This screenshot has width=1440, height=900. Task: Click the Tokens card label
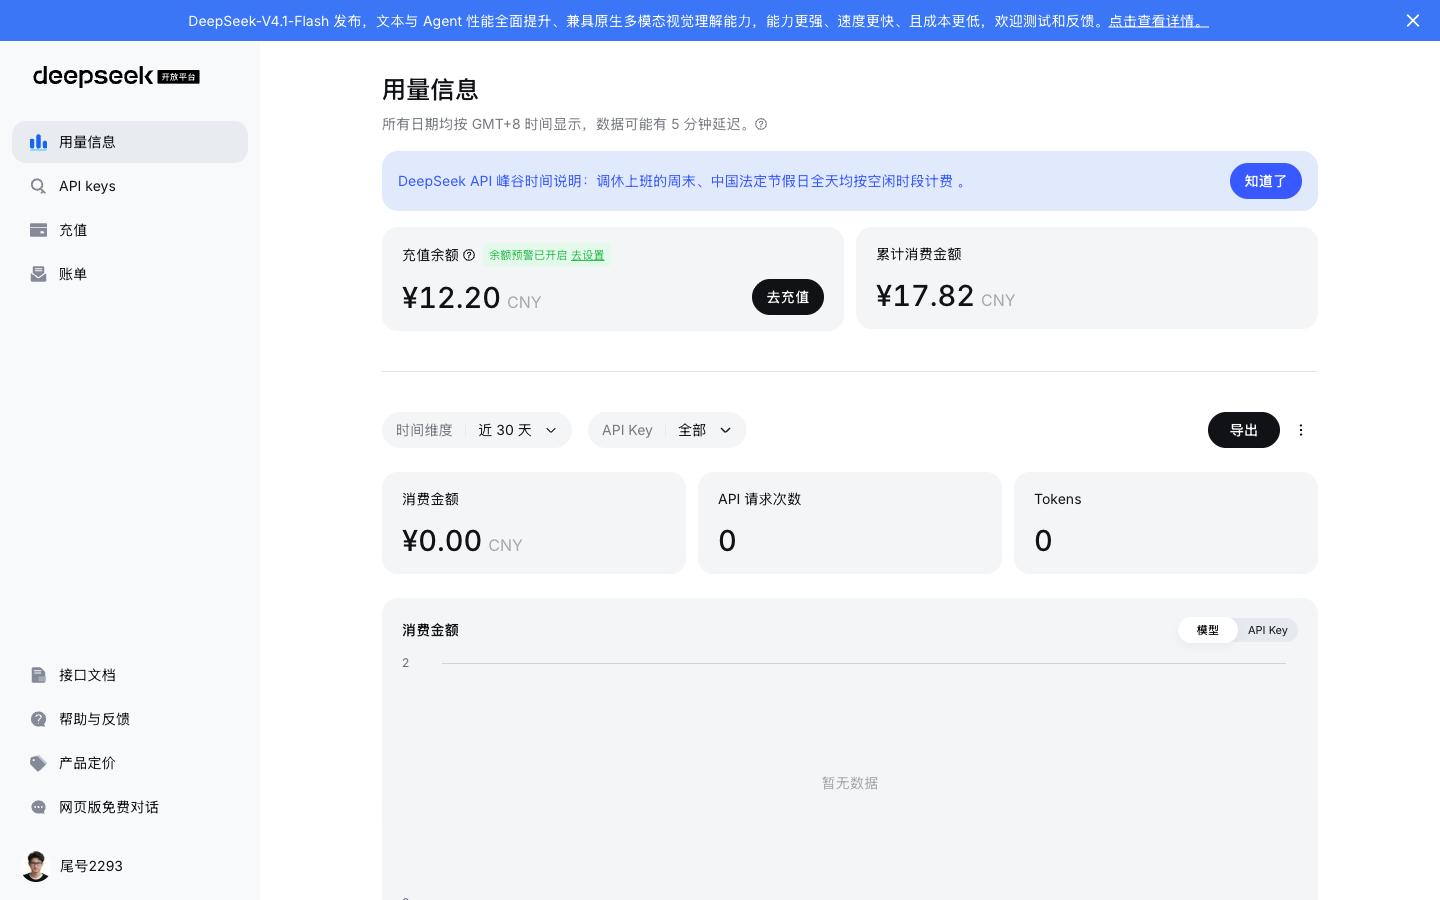tap(1058, 499)
